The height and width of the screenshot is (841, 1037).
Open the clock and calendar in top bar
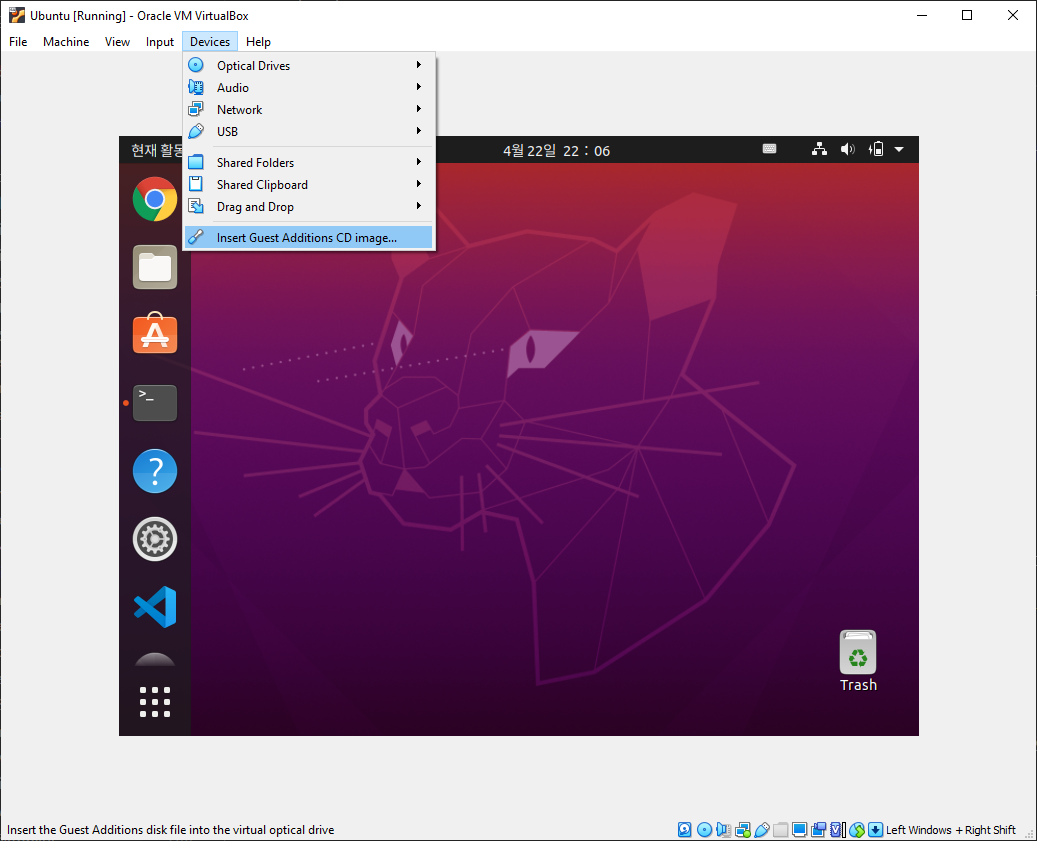[556, 151]
